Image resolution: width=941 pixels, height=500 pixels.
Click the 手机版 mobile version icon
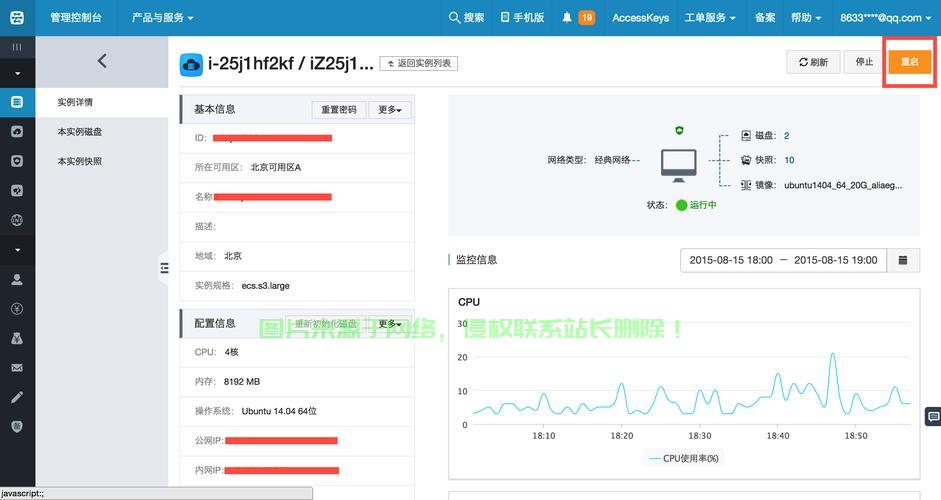(505, 17)
